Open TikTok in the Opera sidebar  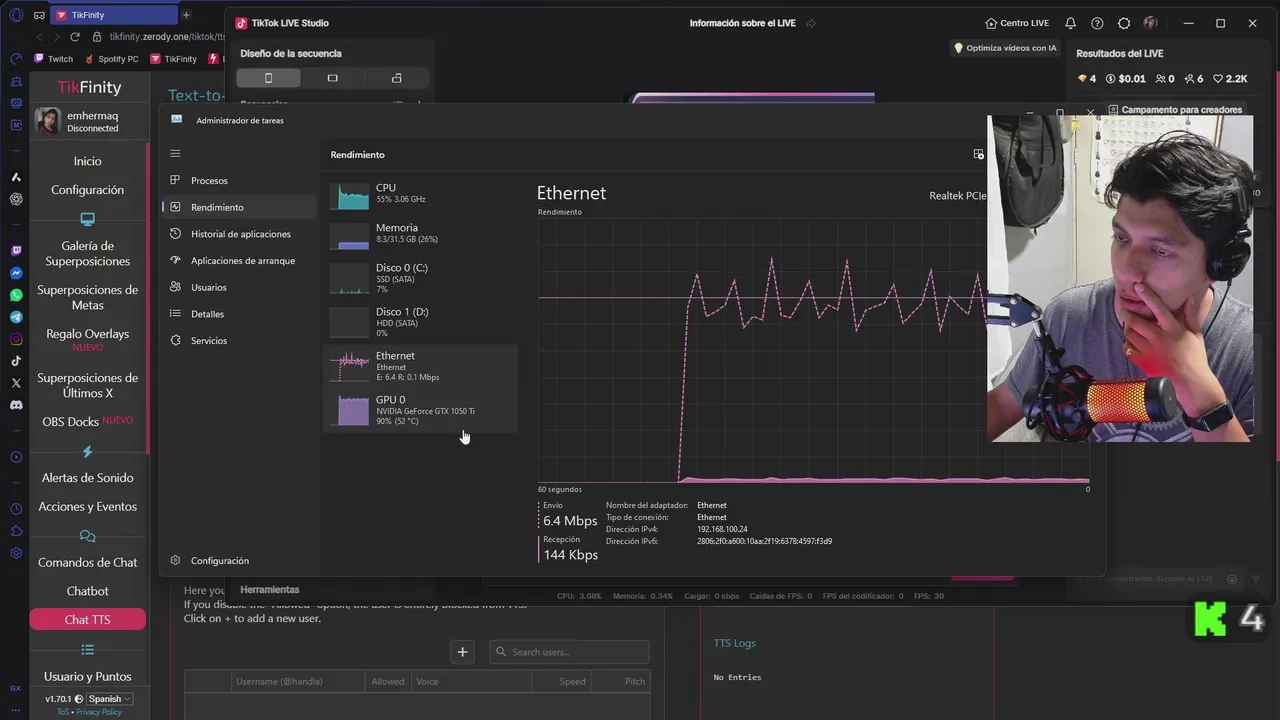point(16,361)
